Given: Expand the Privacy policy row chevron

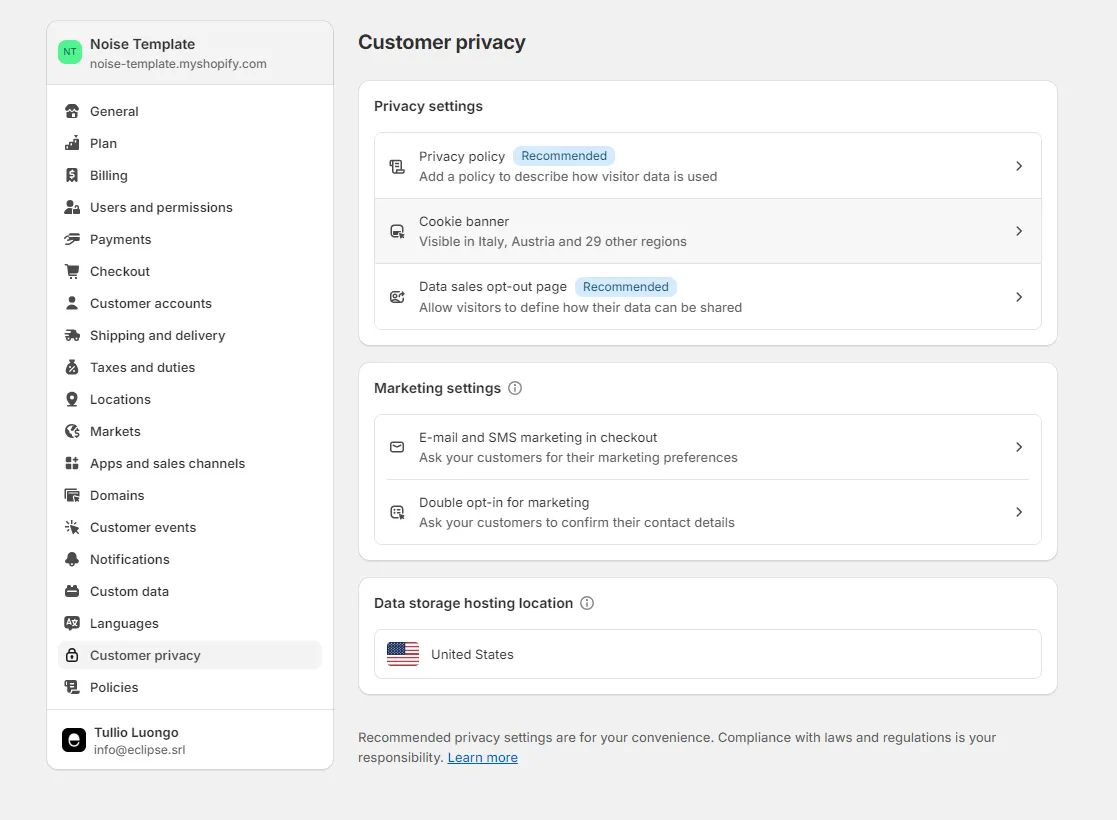Looking at the screenshot, I should (x=1019, y=166).
